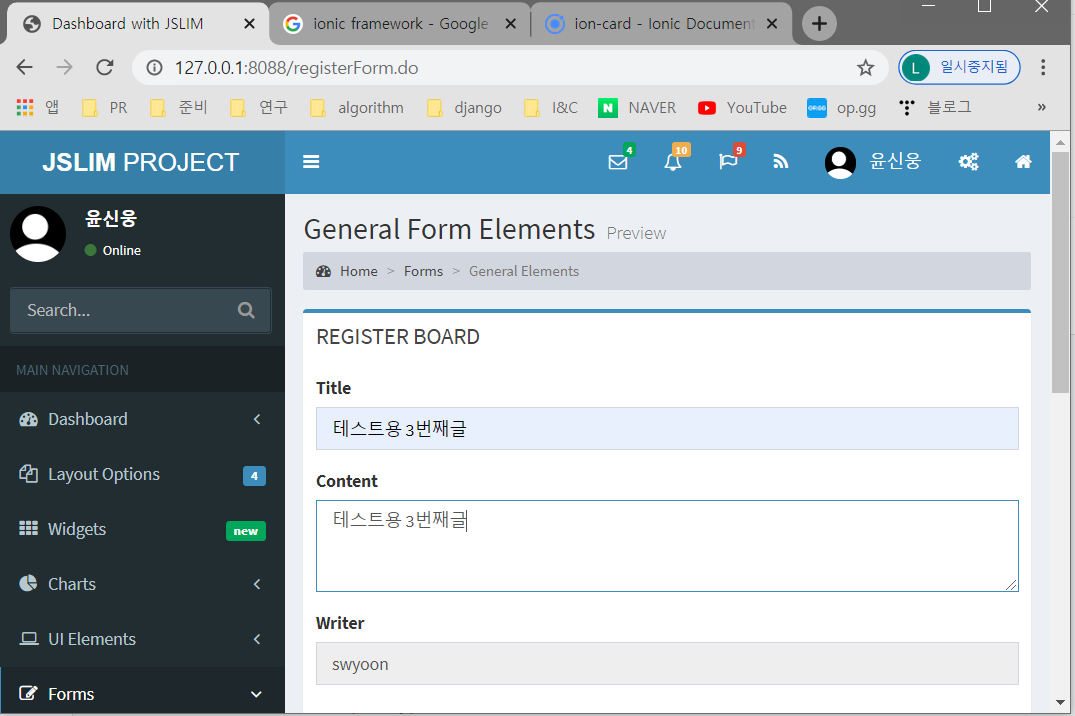This screenshot has height=716, width=1075.
Task: Open the django bookmark folder
Action: click(x=464, y=108)
